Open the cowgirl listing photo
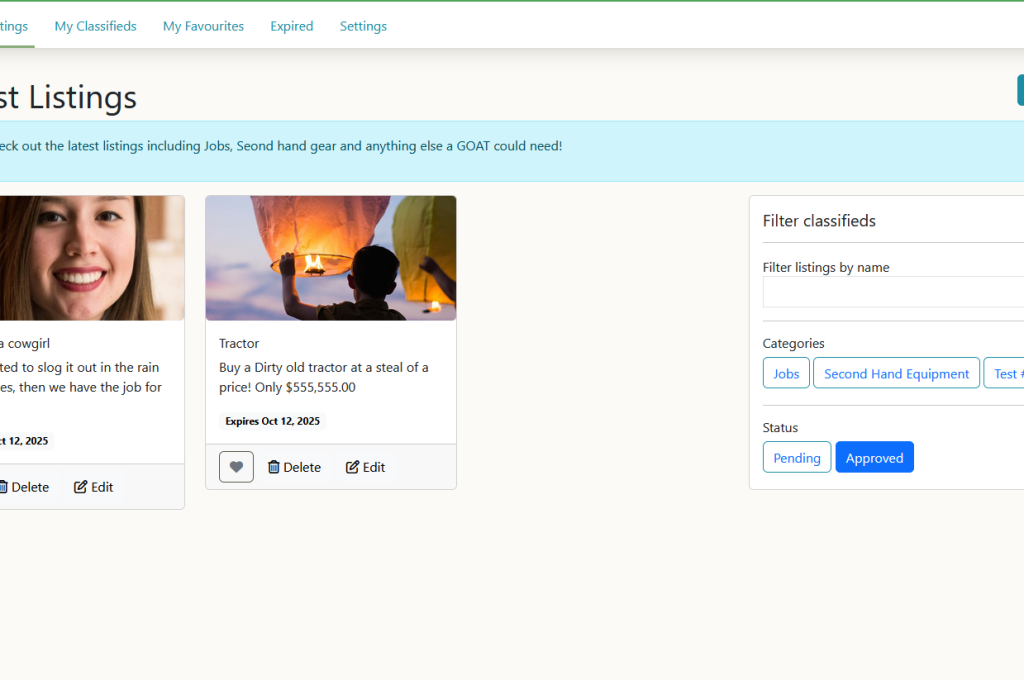The height and width of the screenshot is (680, 1024). coord(90,258)
